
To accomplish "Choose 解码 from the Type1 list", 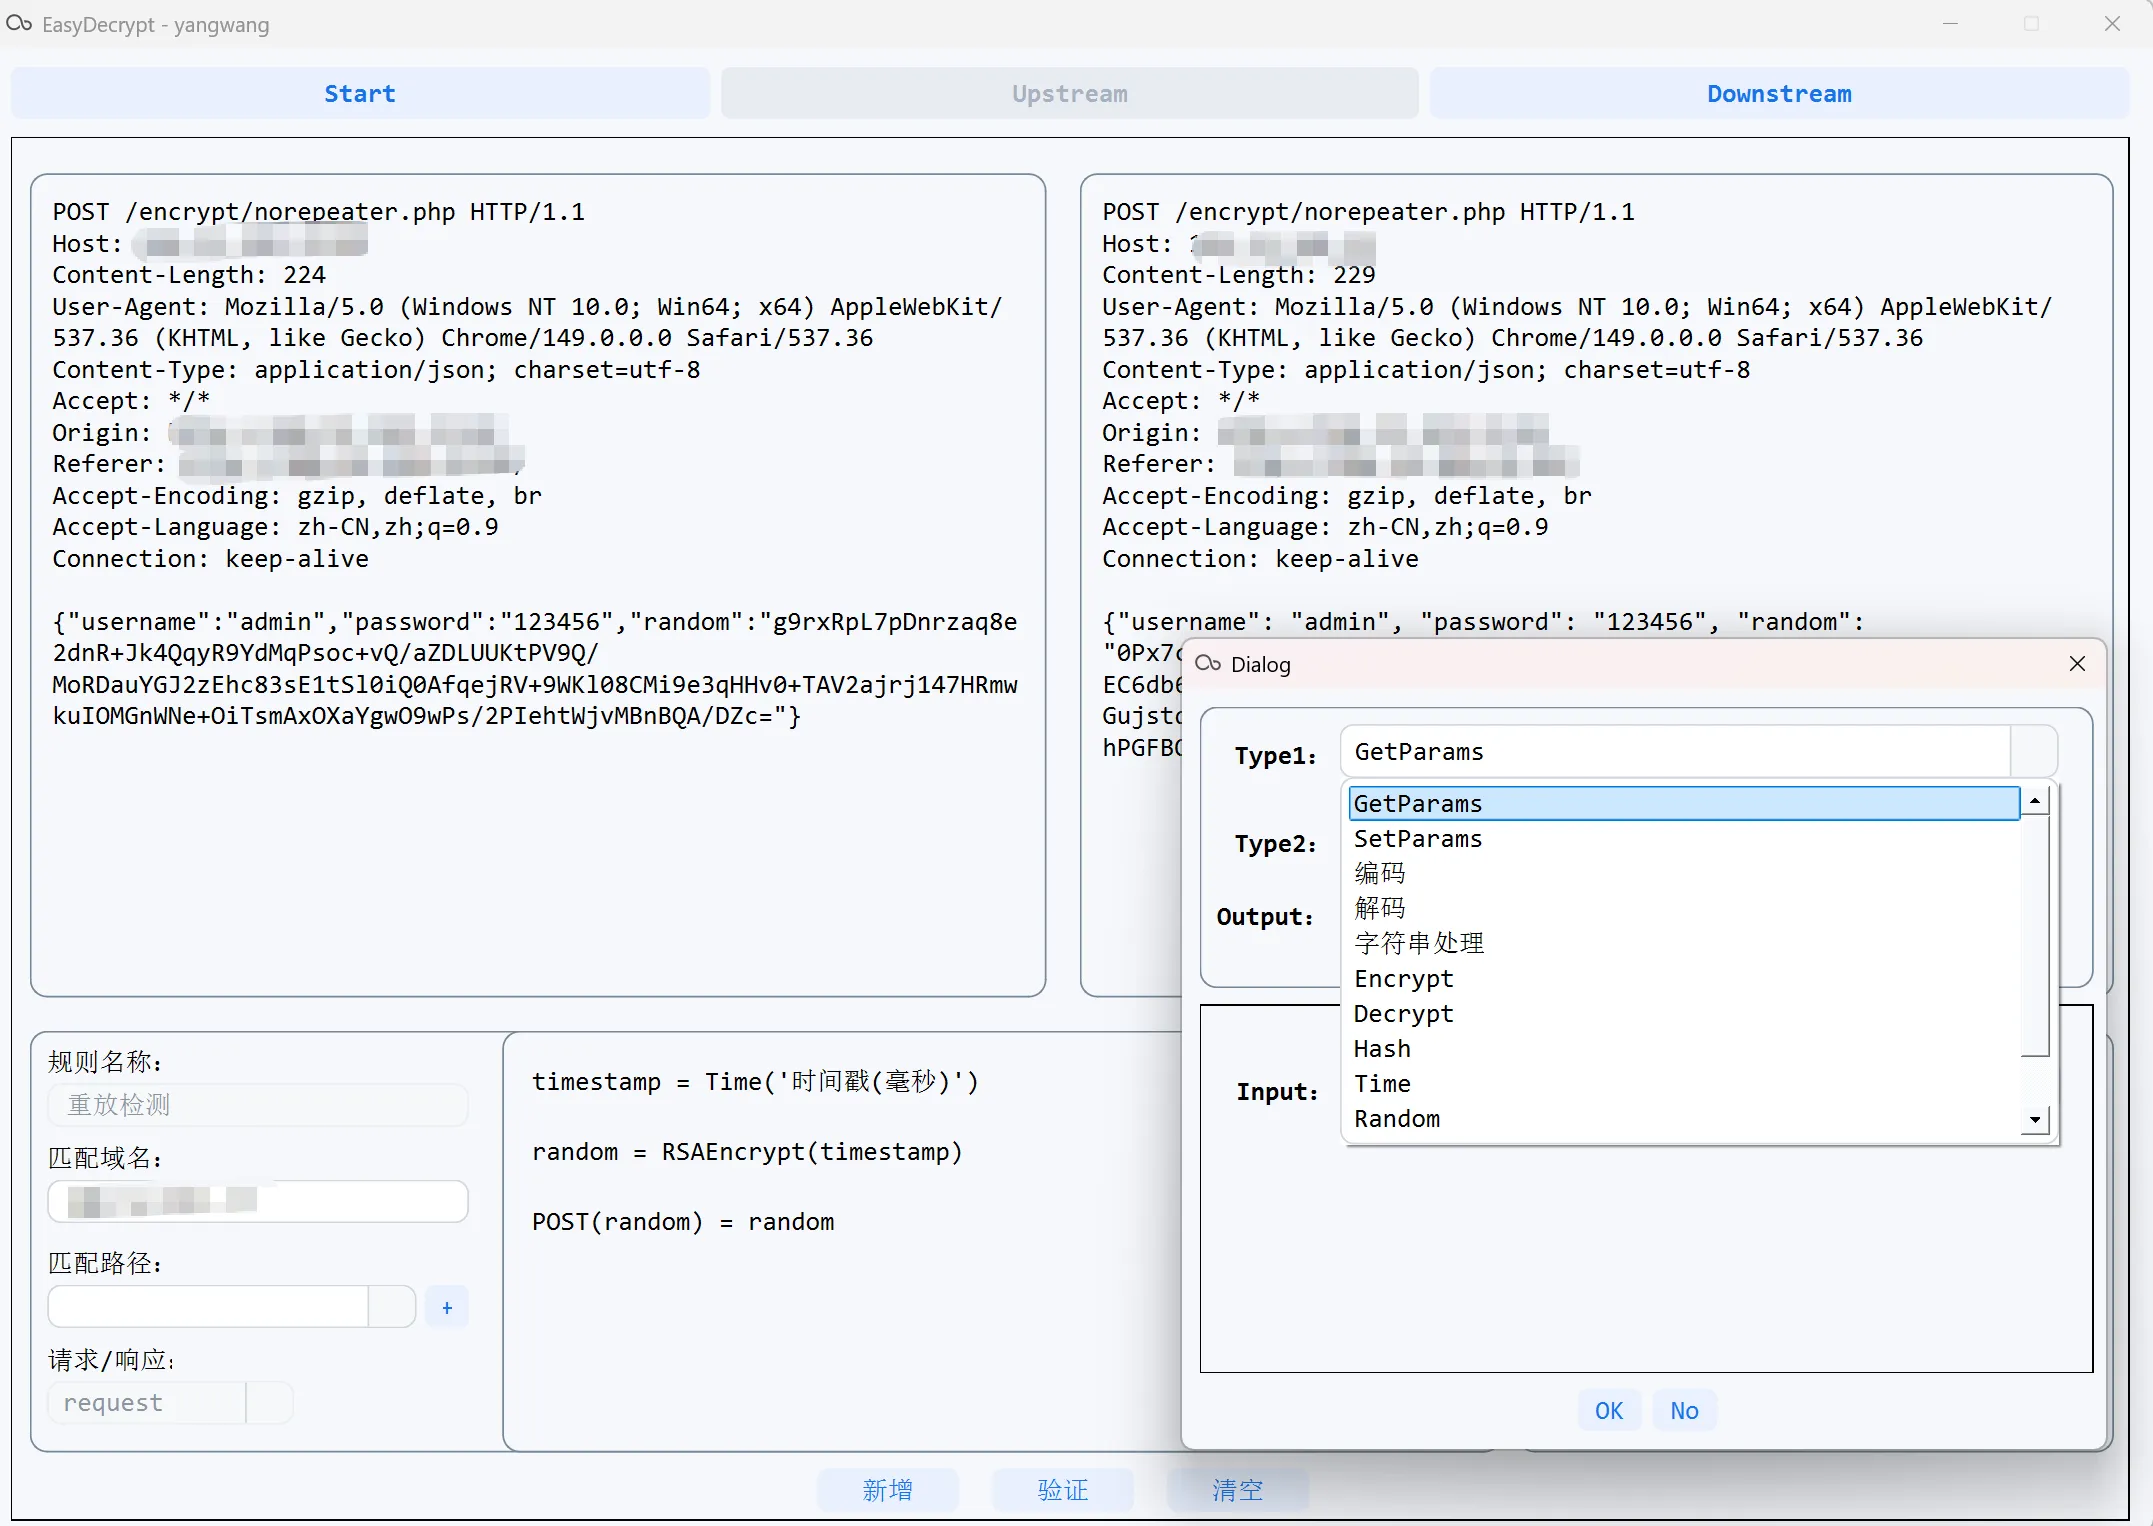I will click(x=1684, y=908).
